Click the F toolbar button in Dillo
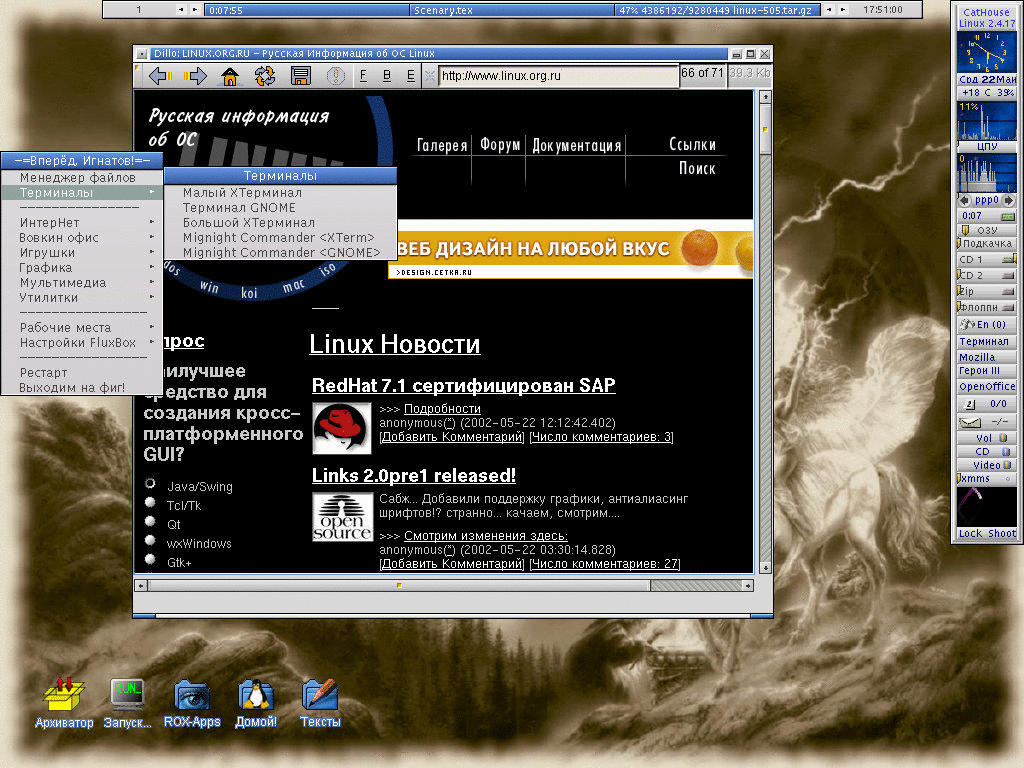The height and width of the screenshot is (768, 1024). click(363, 76)
